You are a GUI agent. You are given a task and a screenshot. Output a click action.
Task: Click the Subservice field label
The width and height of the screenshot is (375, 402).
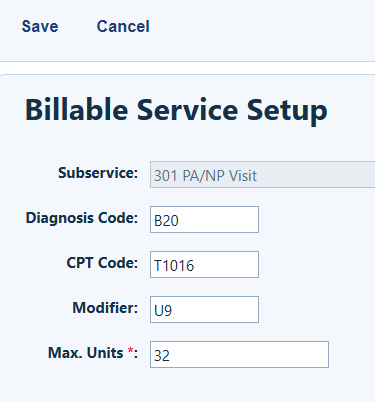coord(98,173)
